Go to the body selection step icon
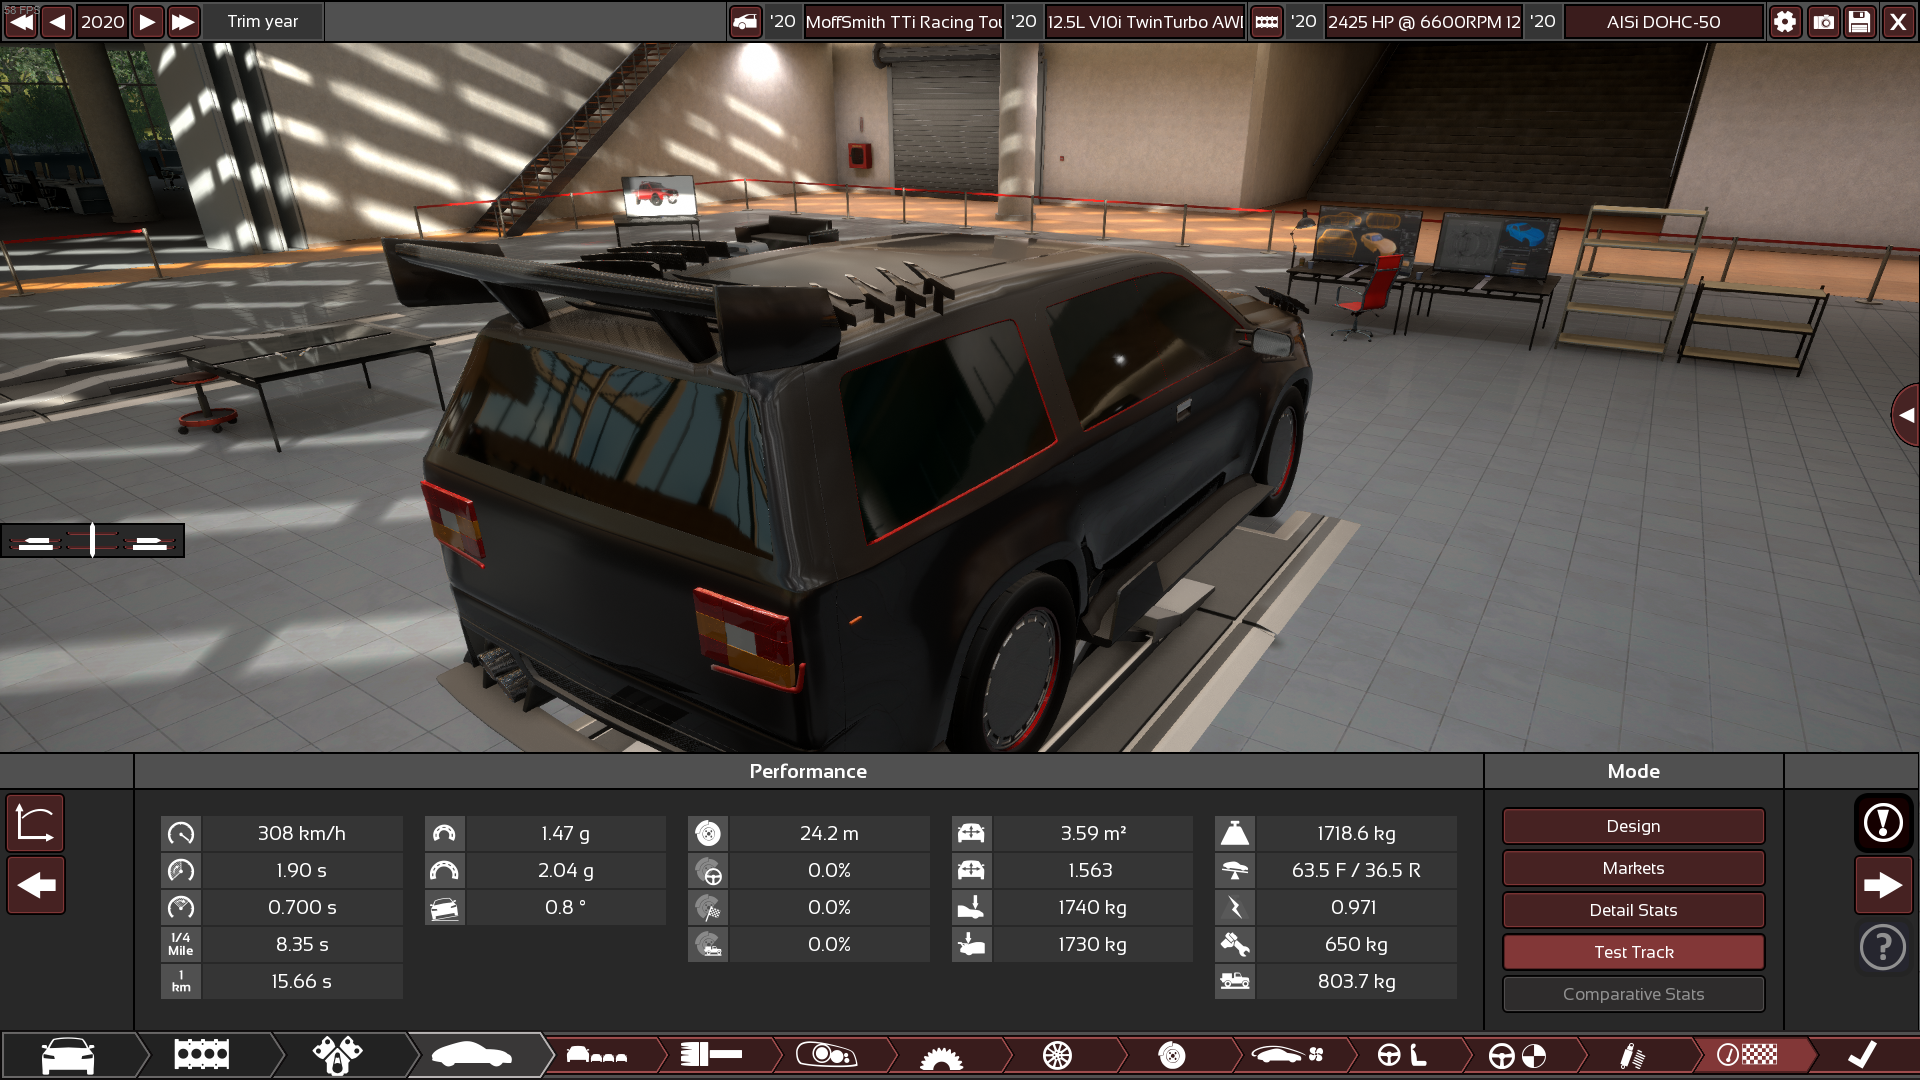 (597, 1055)
